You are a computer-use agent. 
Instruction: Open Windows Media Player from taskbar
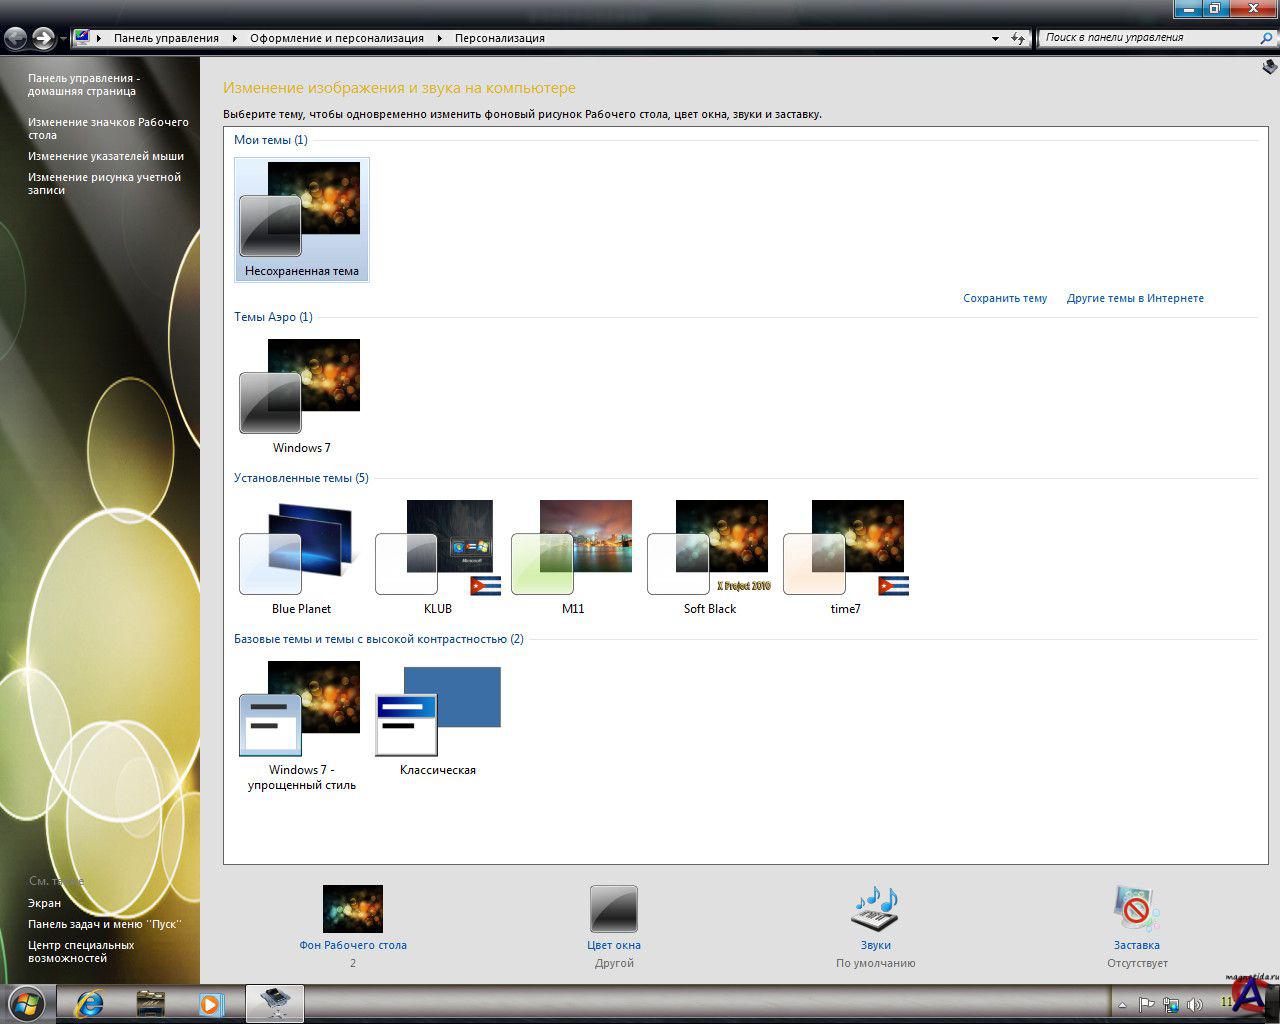210,1003
